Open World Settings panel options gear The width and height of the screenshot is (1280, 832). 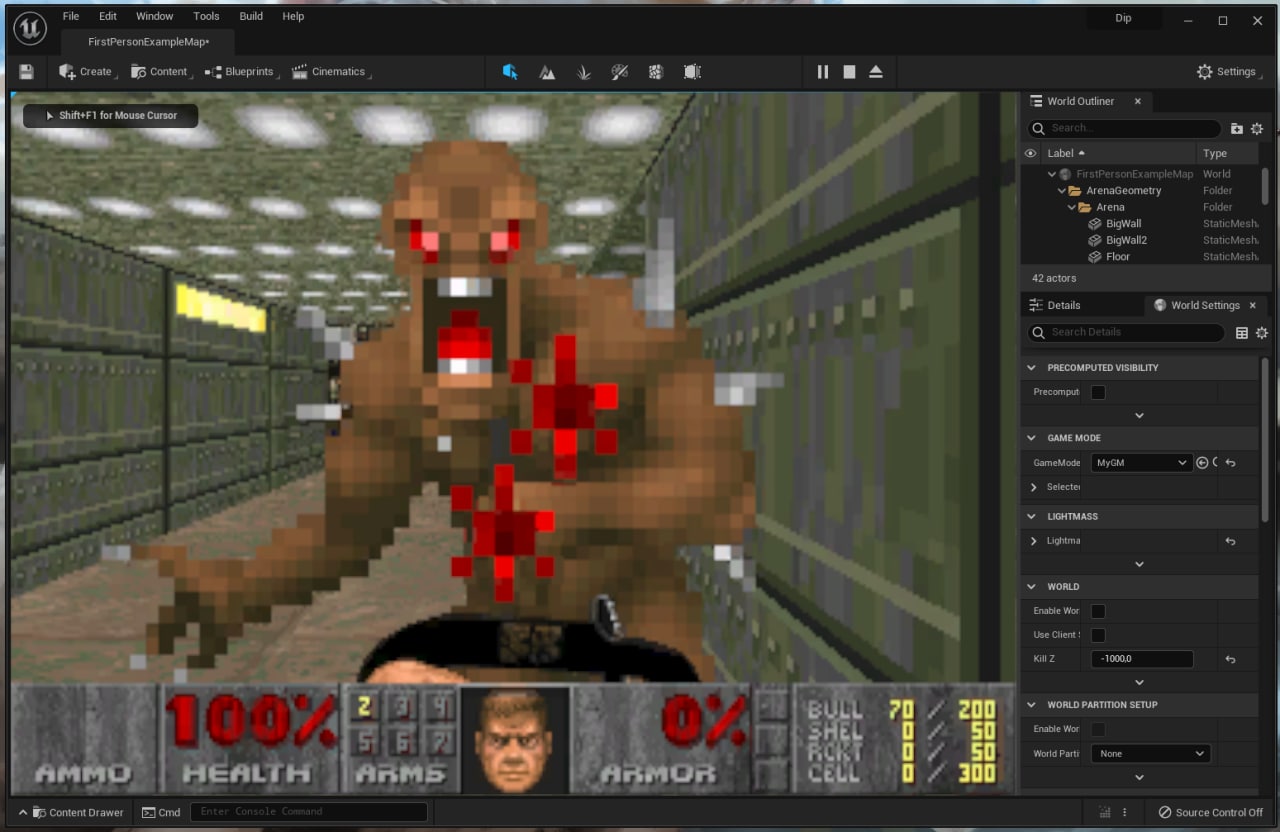pos(1262,333)
